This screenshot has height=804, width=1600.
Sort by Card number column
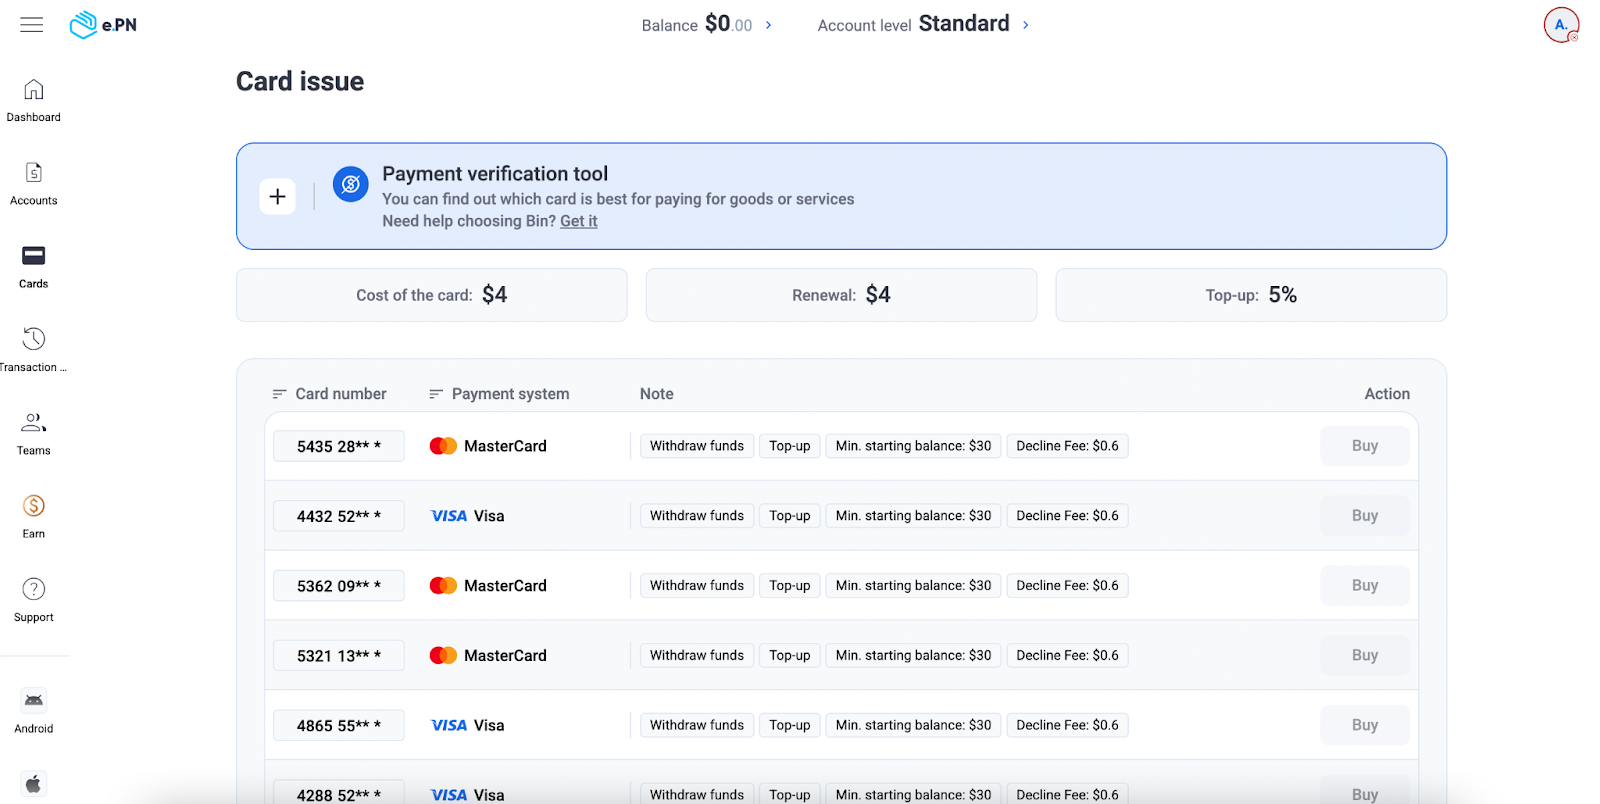(x=330, y=394)
